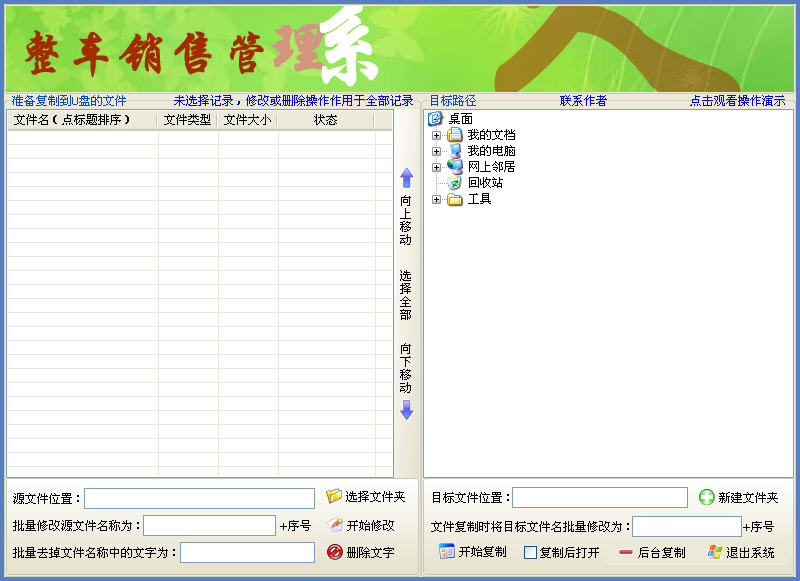The image size is (800, 581).
Task: Select the 我的电脑 tree item label
Action: 491,150
